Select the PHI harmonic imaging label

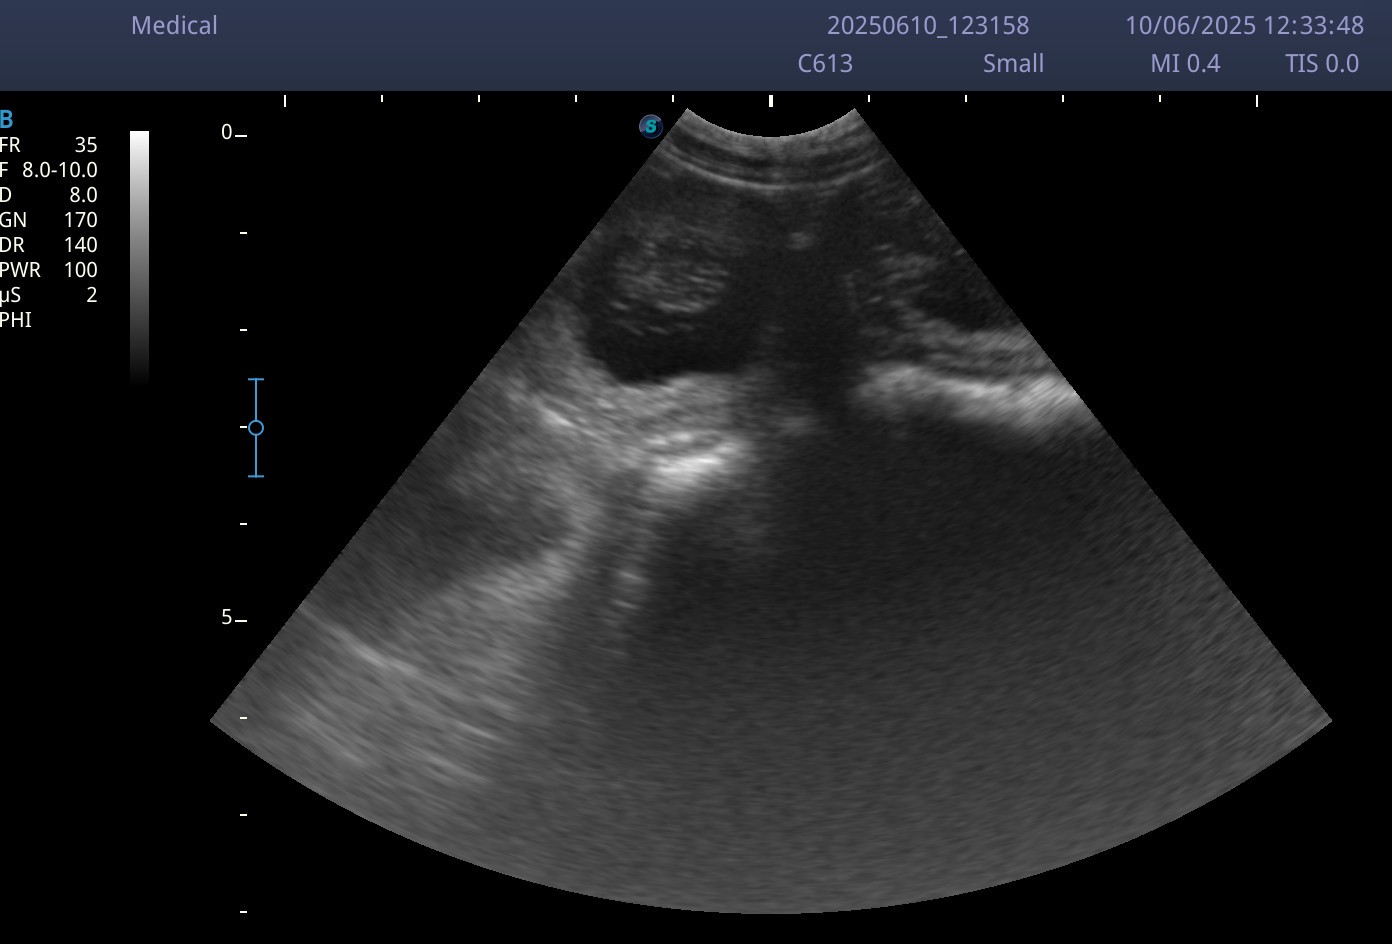[x=16, y=320]
